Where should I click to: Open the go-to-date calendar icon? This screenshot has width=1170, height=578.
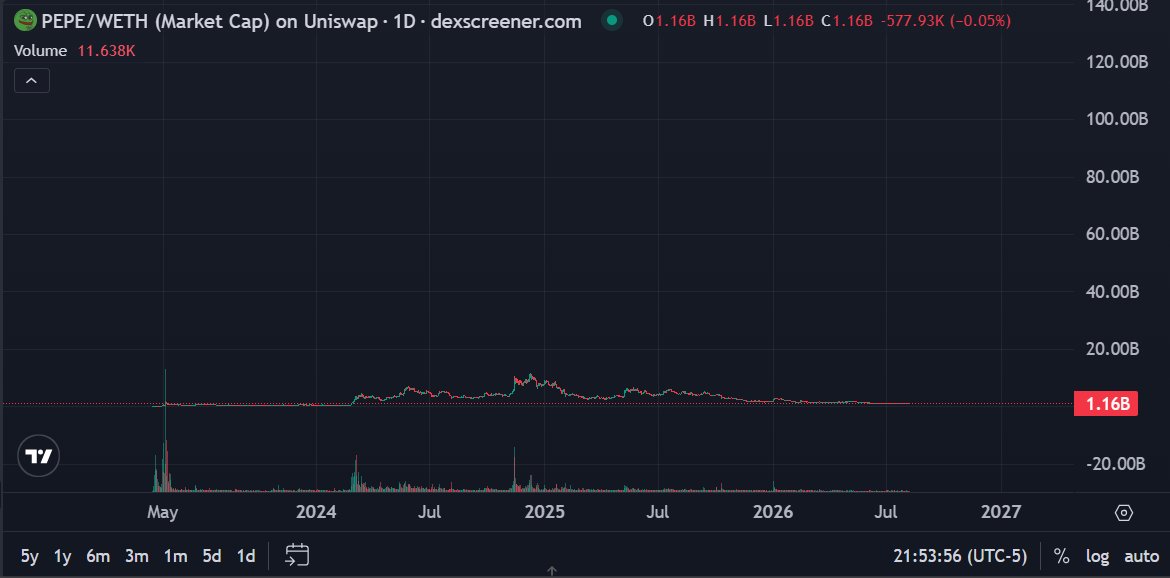click(297, 555)
